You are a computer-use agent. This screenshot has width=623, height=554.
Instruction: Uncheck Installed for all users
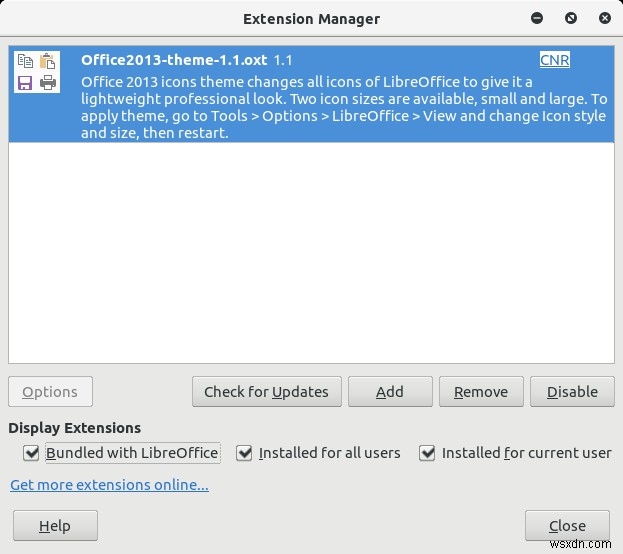pos(244,453)
